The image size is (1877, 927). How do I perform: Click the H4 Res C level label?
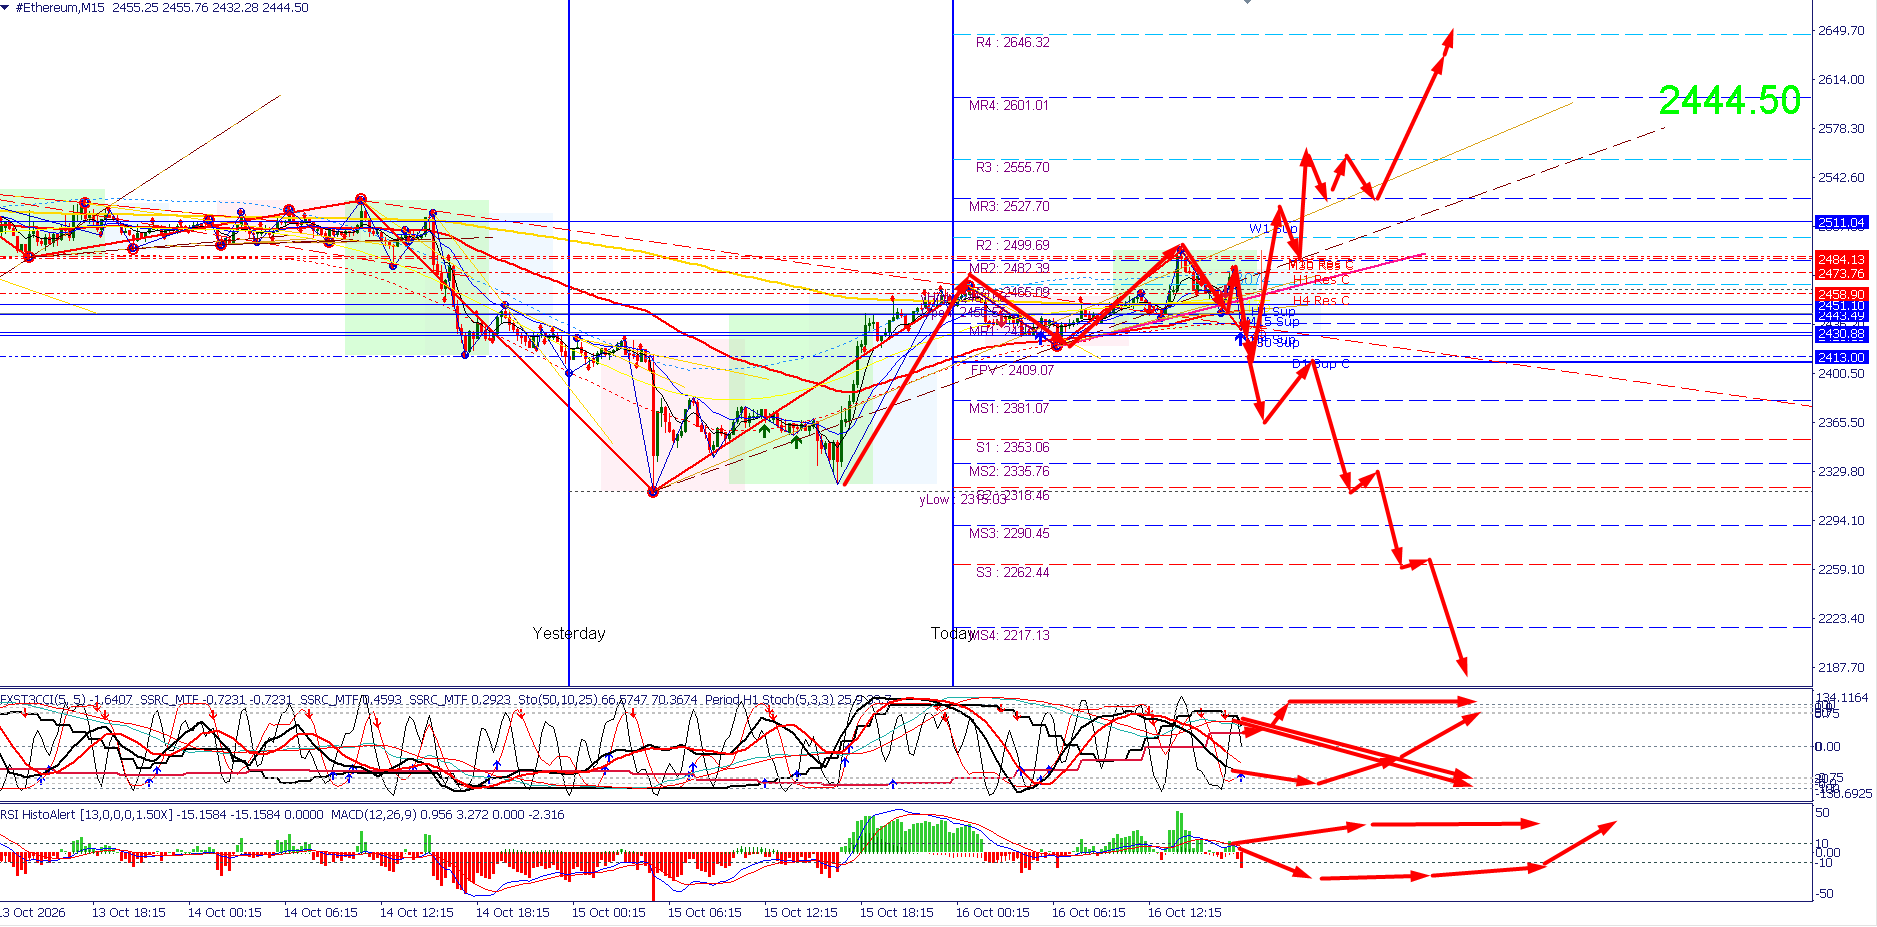(x=1321, y=300)
